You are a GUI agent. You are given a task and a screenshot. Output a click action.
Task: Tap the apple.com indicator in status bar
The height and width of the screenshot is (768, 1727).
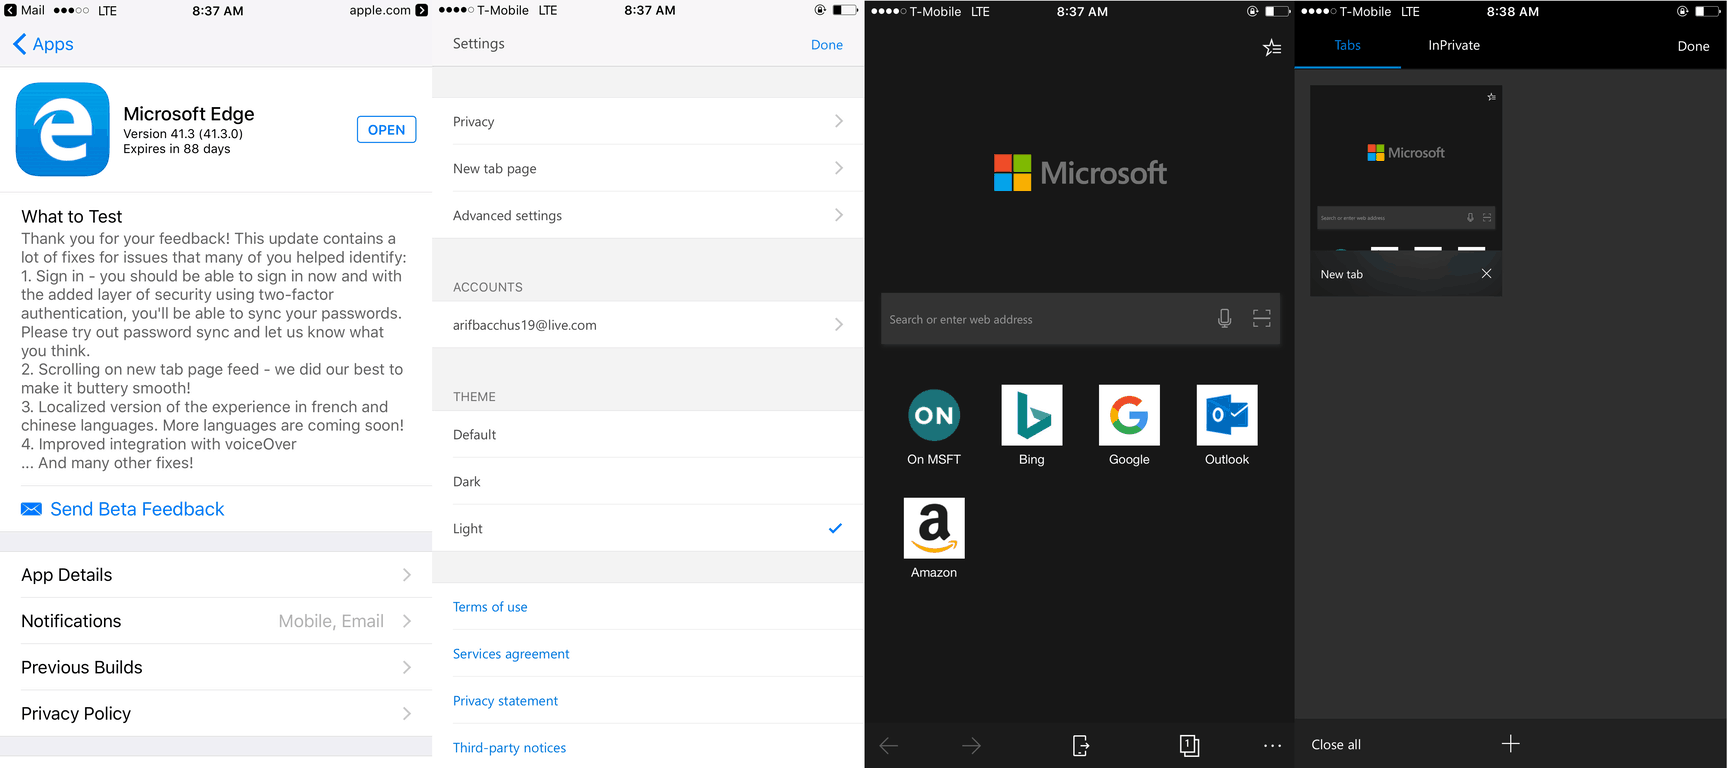tap(388, 10)
